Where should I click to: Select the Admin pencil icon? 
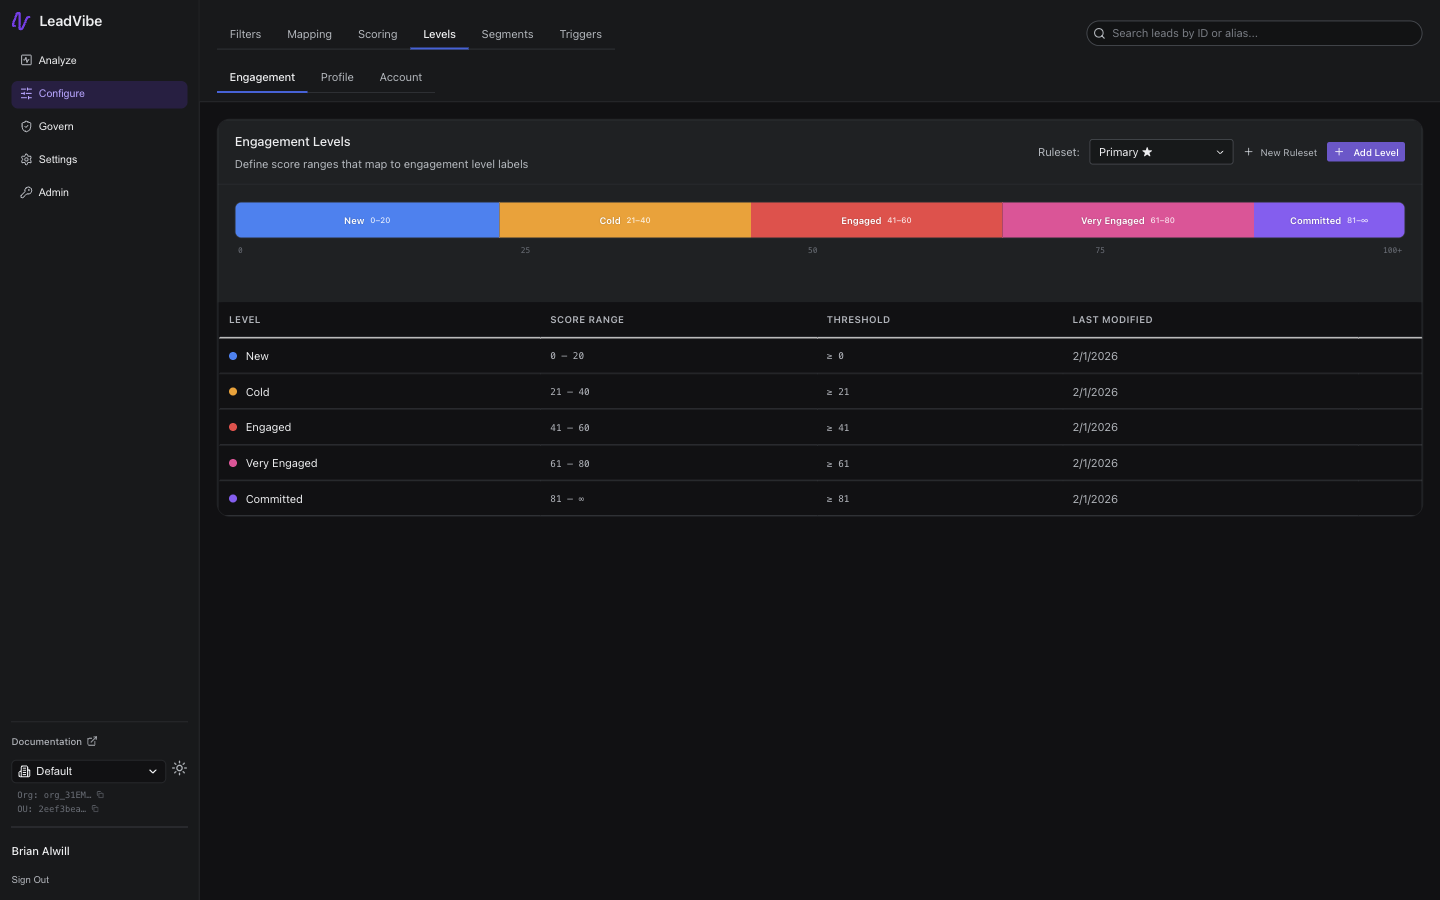point(26,192)
